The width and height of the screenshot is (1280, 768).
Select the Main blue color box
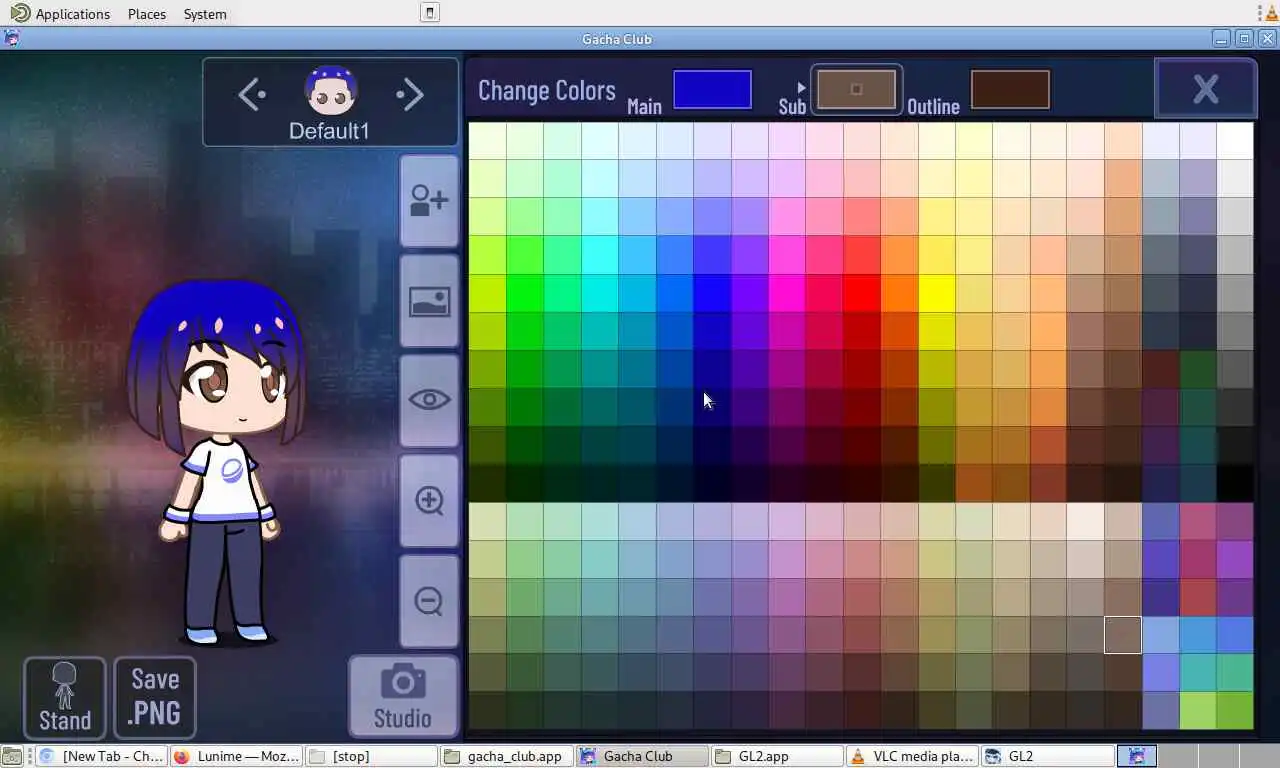[712, 89]
